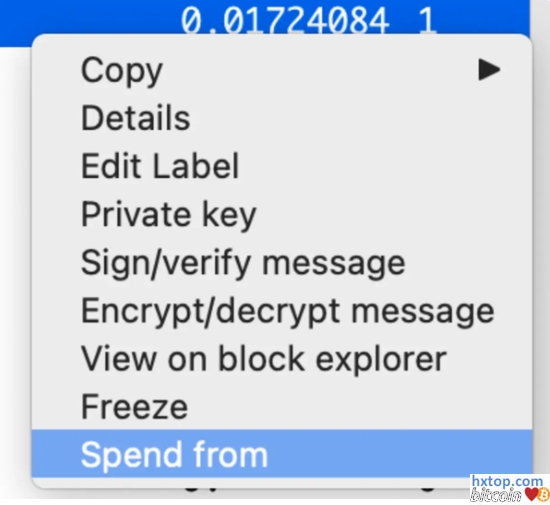Open the hxtop.com watermark link
This screenshot has height=505, width=550.
pos(507,481)
